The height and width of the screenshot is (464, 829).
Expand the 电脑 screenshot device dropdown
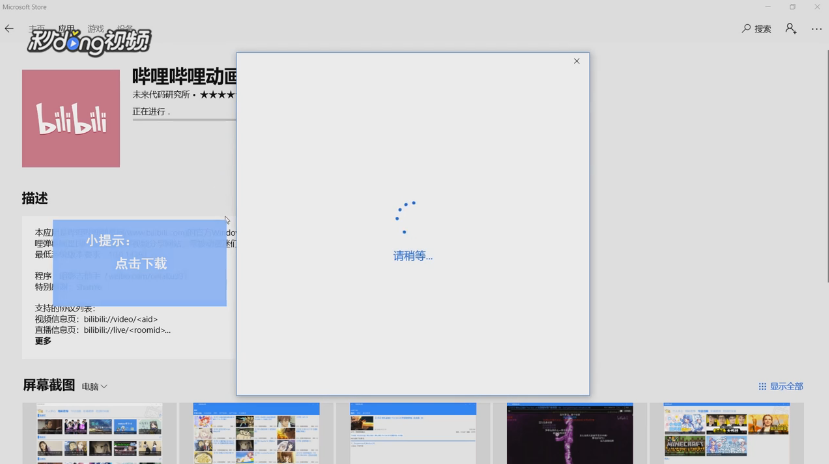pos(95,387)
